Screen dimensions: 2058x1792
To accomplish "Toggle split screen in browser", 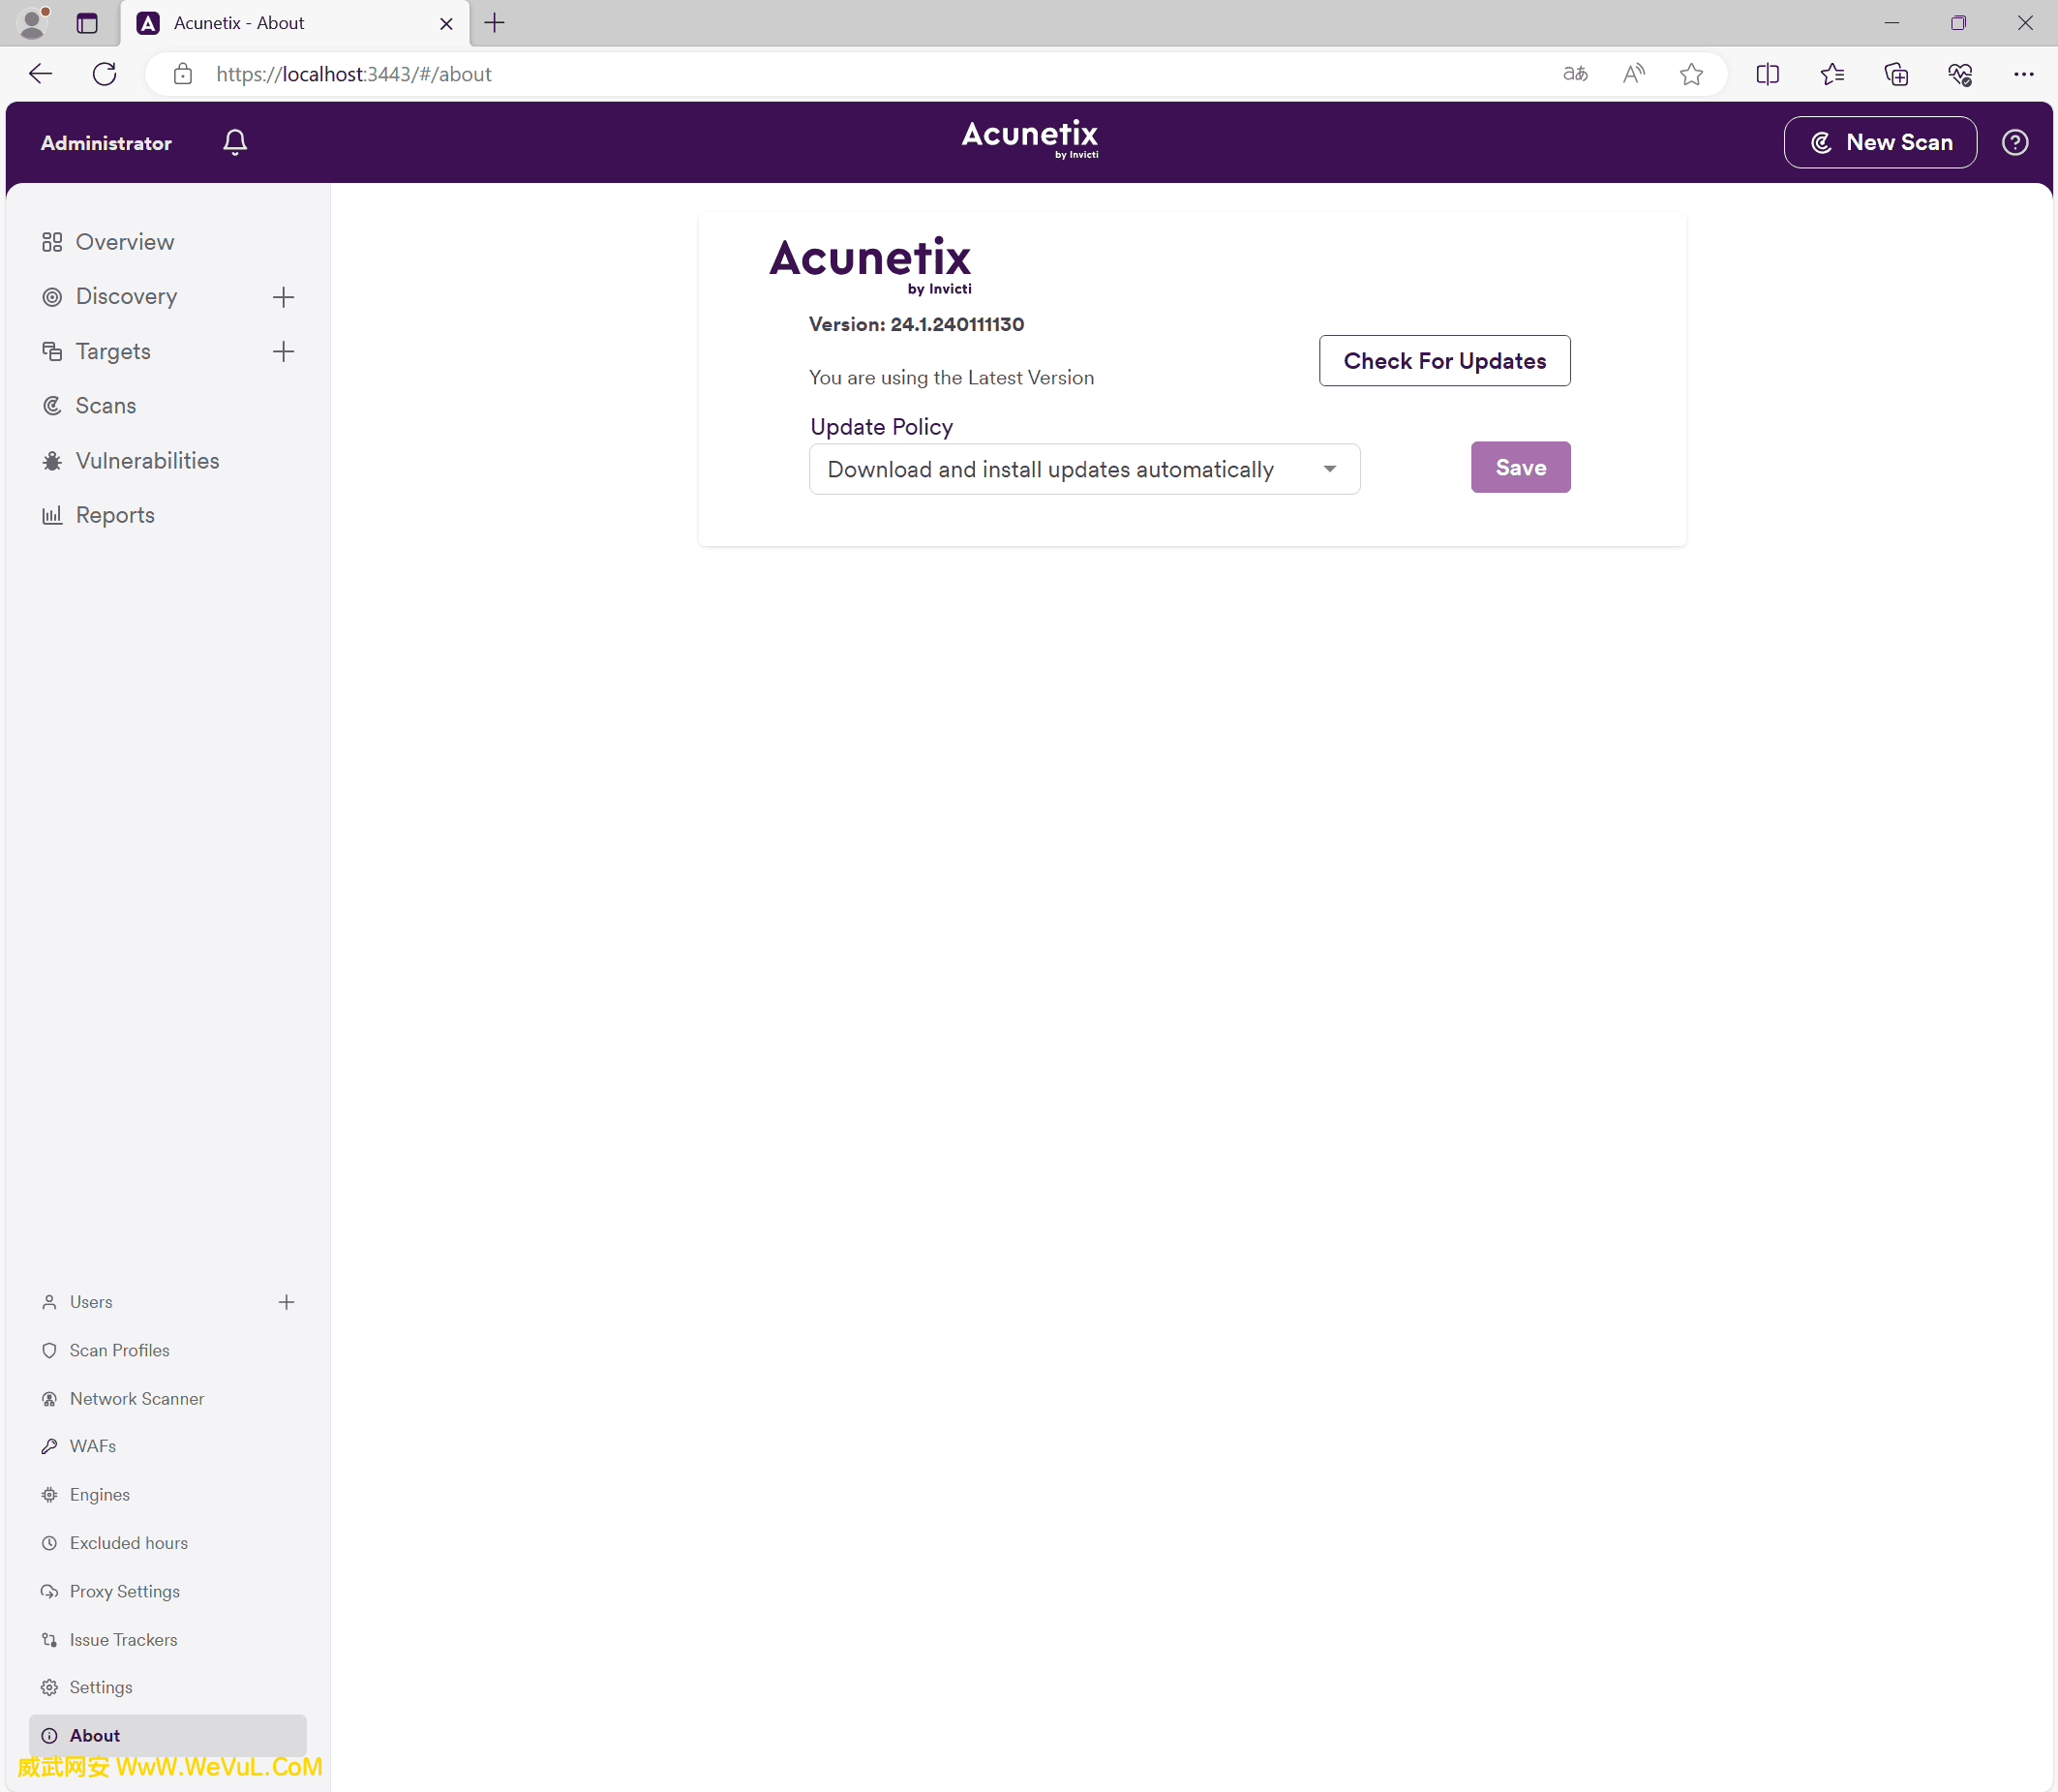I will [x=1766, y=74].
